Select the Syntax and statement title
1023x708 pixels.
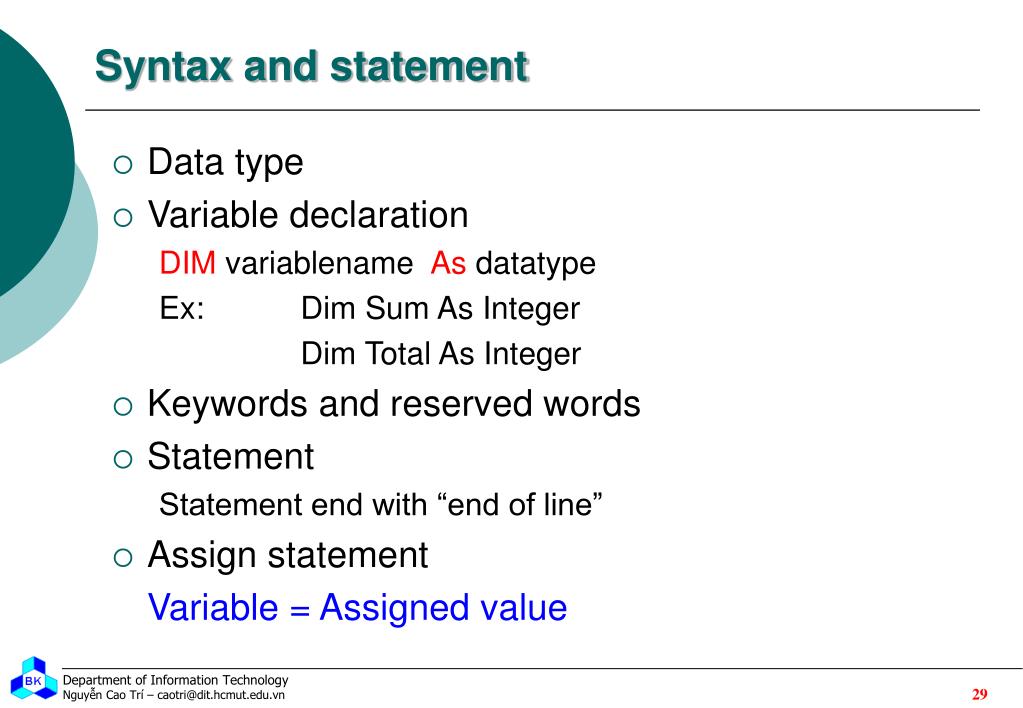(311, 66)
